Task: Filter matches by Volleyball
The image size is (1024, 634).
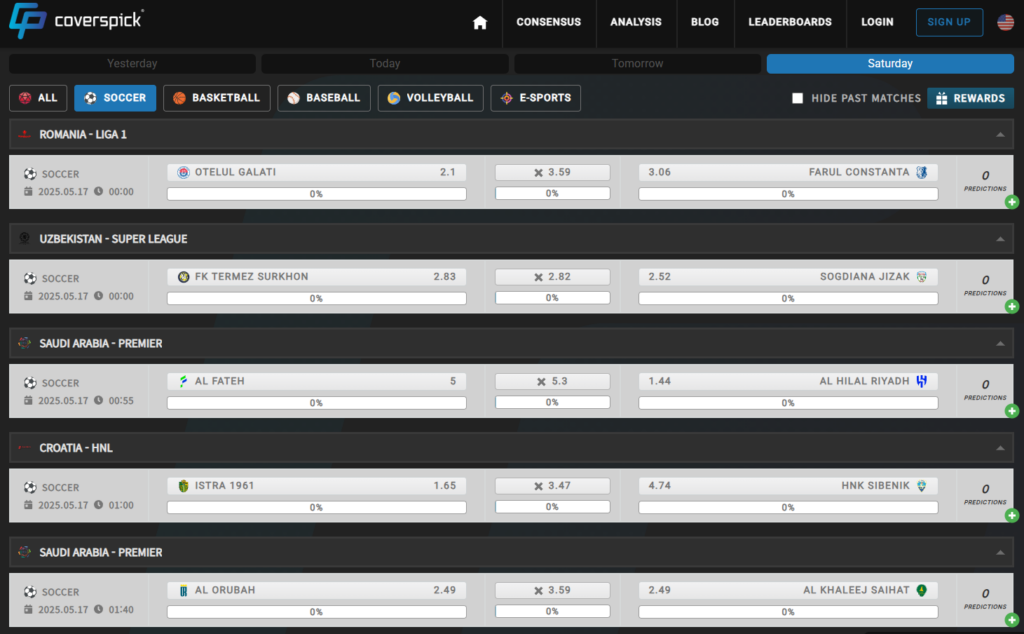Action: click(430, 98)
